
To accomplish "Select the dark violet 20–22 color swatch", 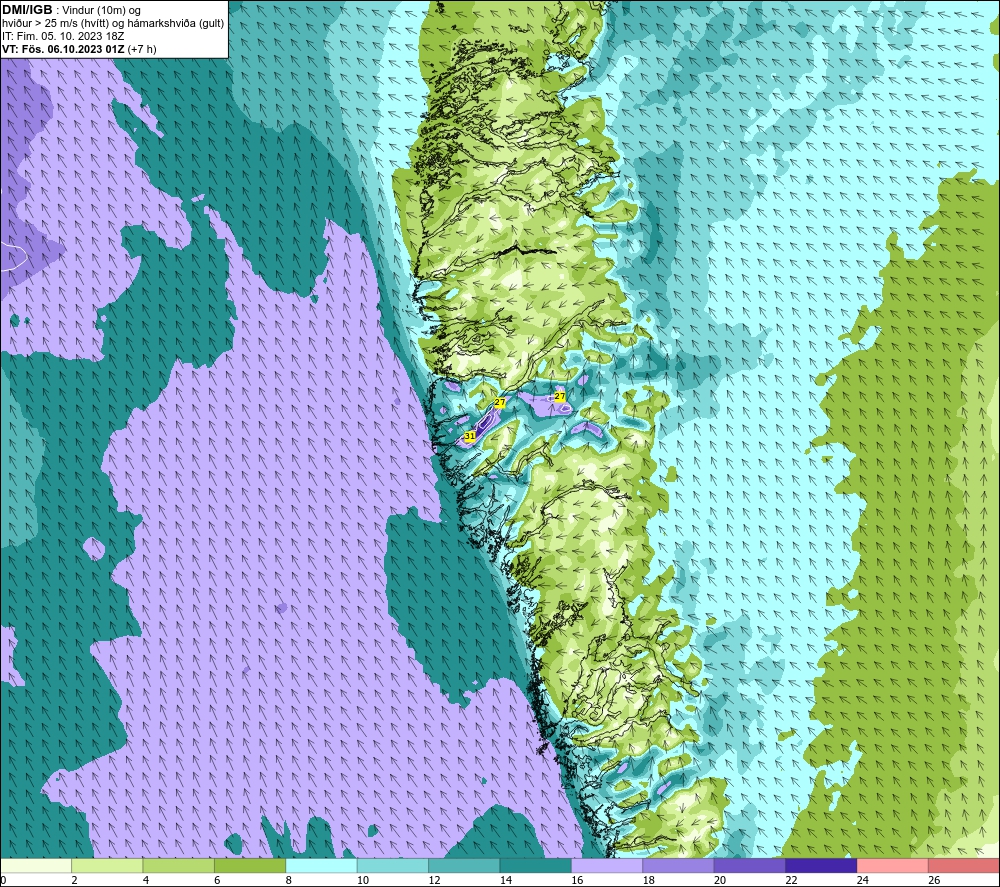I will pyautogui.click(x=750, y=865).
